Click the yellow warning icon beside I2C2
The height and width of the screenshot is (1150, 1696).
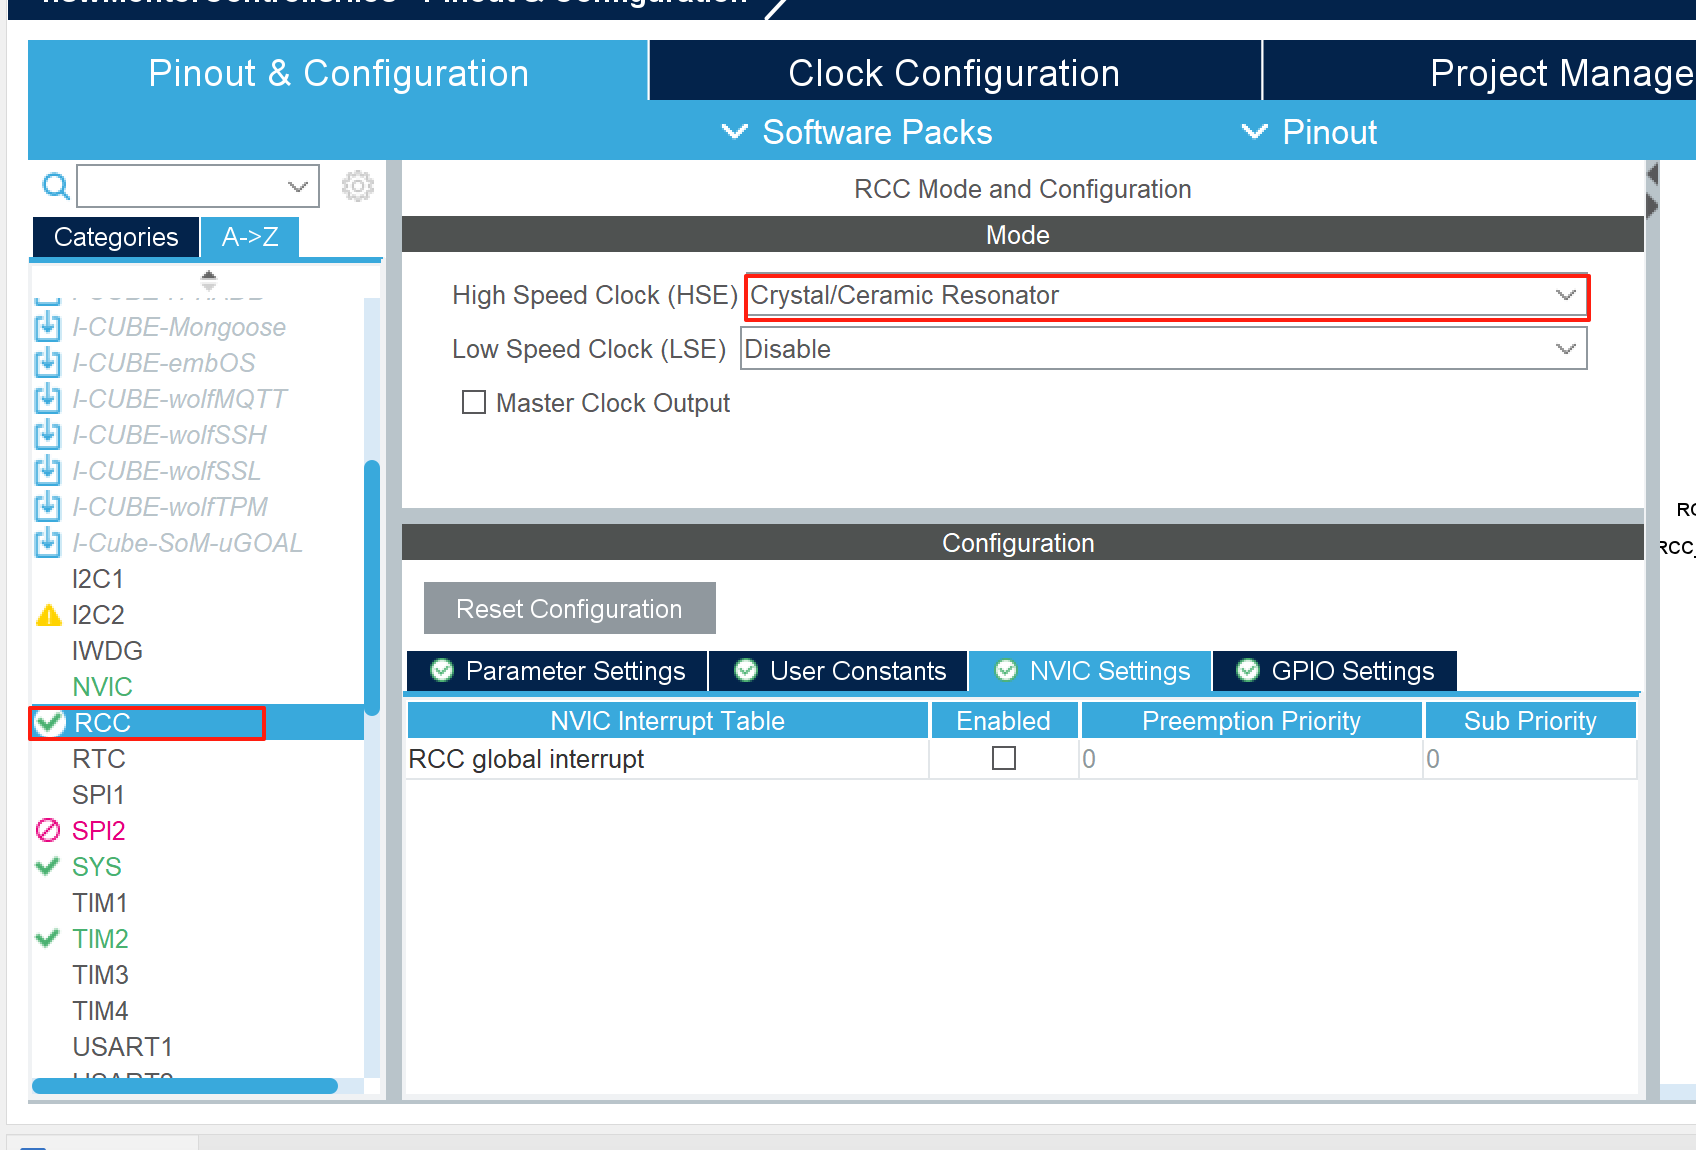pos(49,615)
